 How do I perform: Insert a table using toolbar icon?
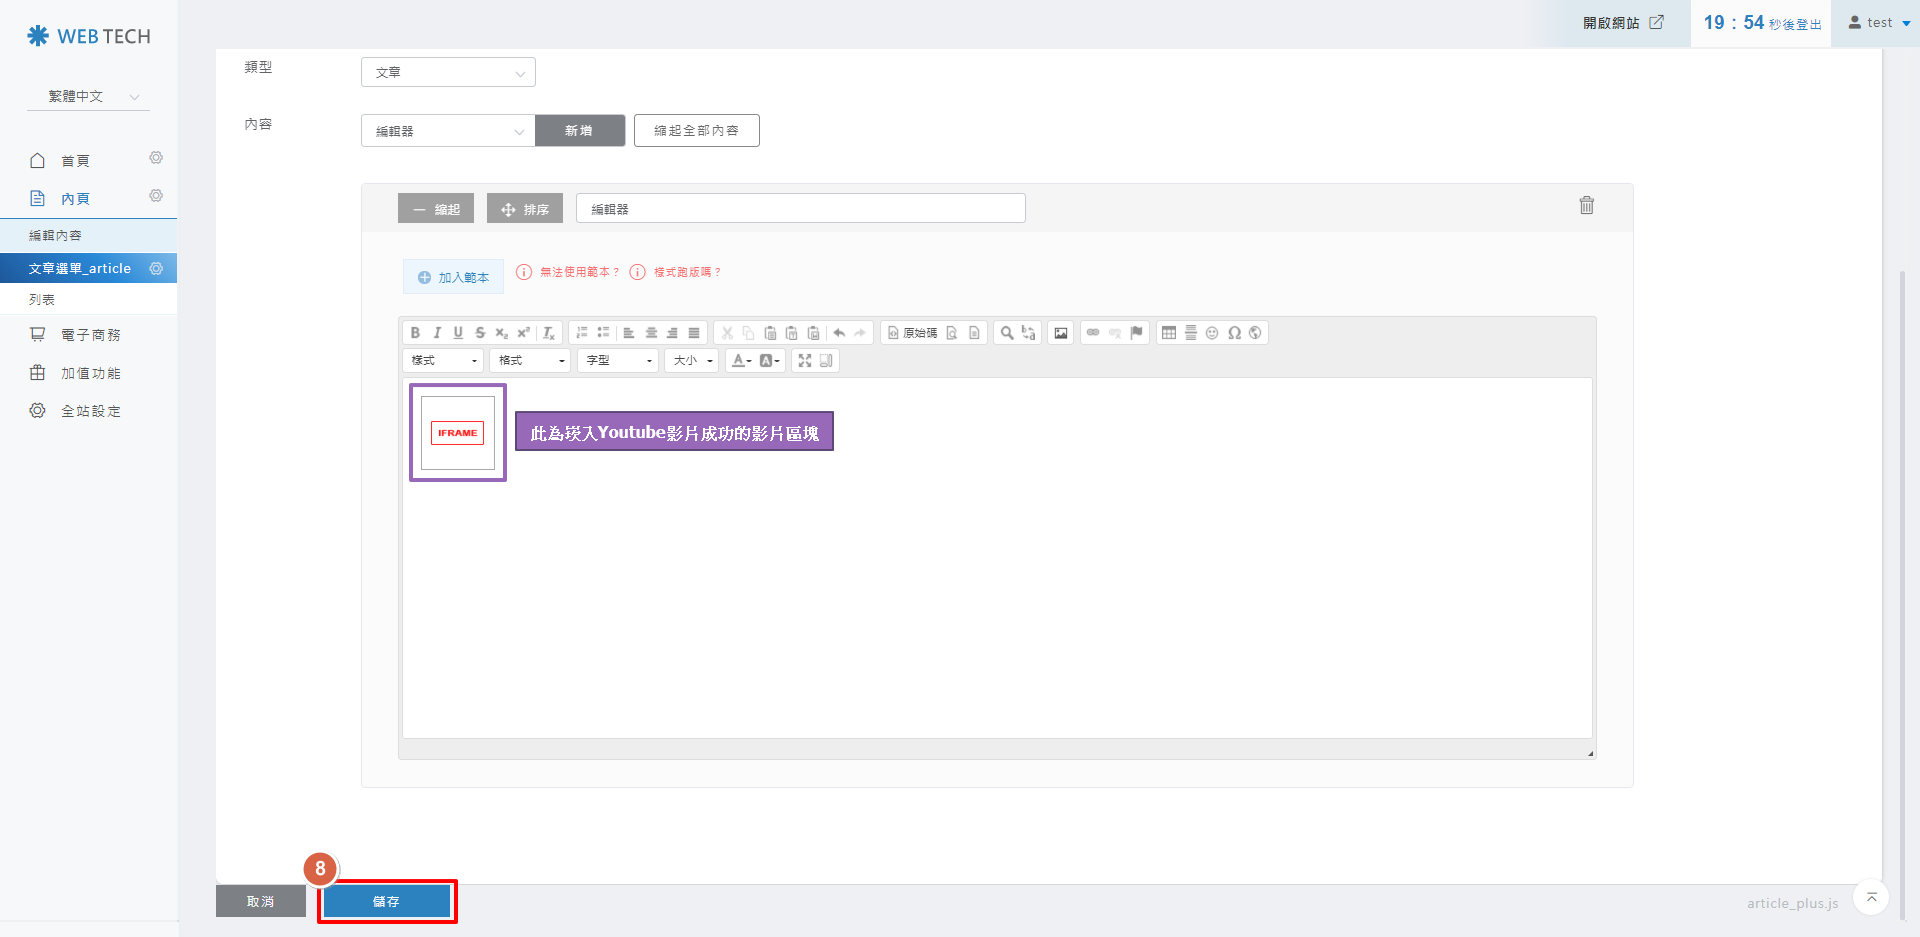pyautogui.click(x=1168, y=333)
